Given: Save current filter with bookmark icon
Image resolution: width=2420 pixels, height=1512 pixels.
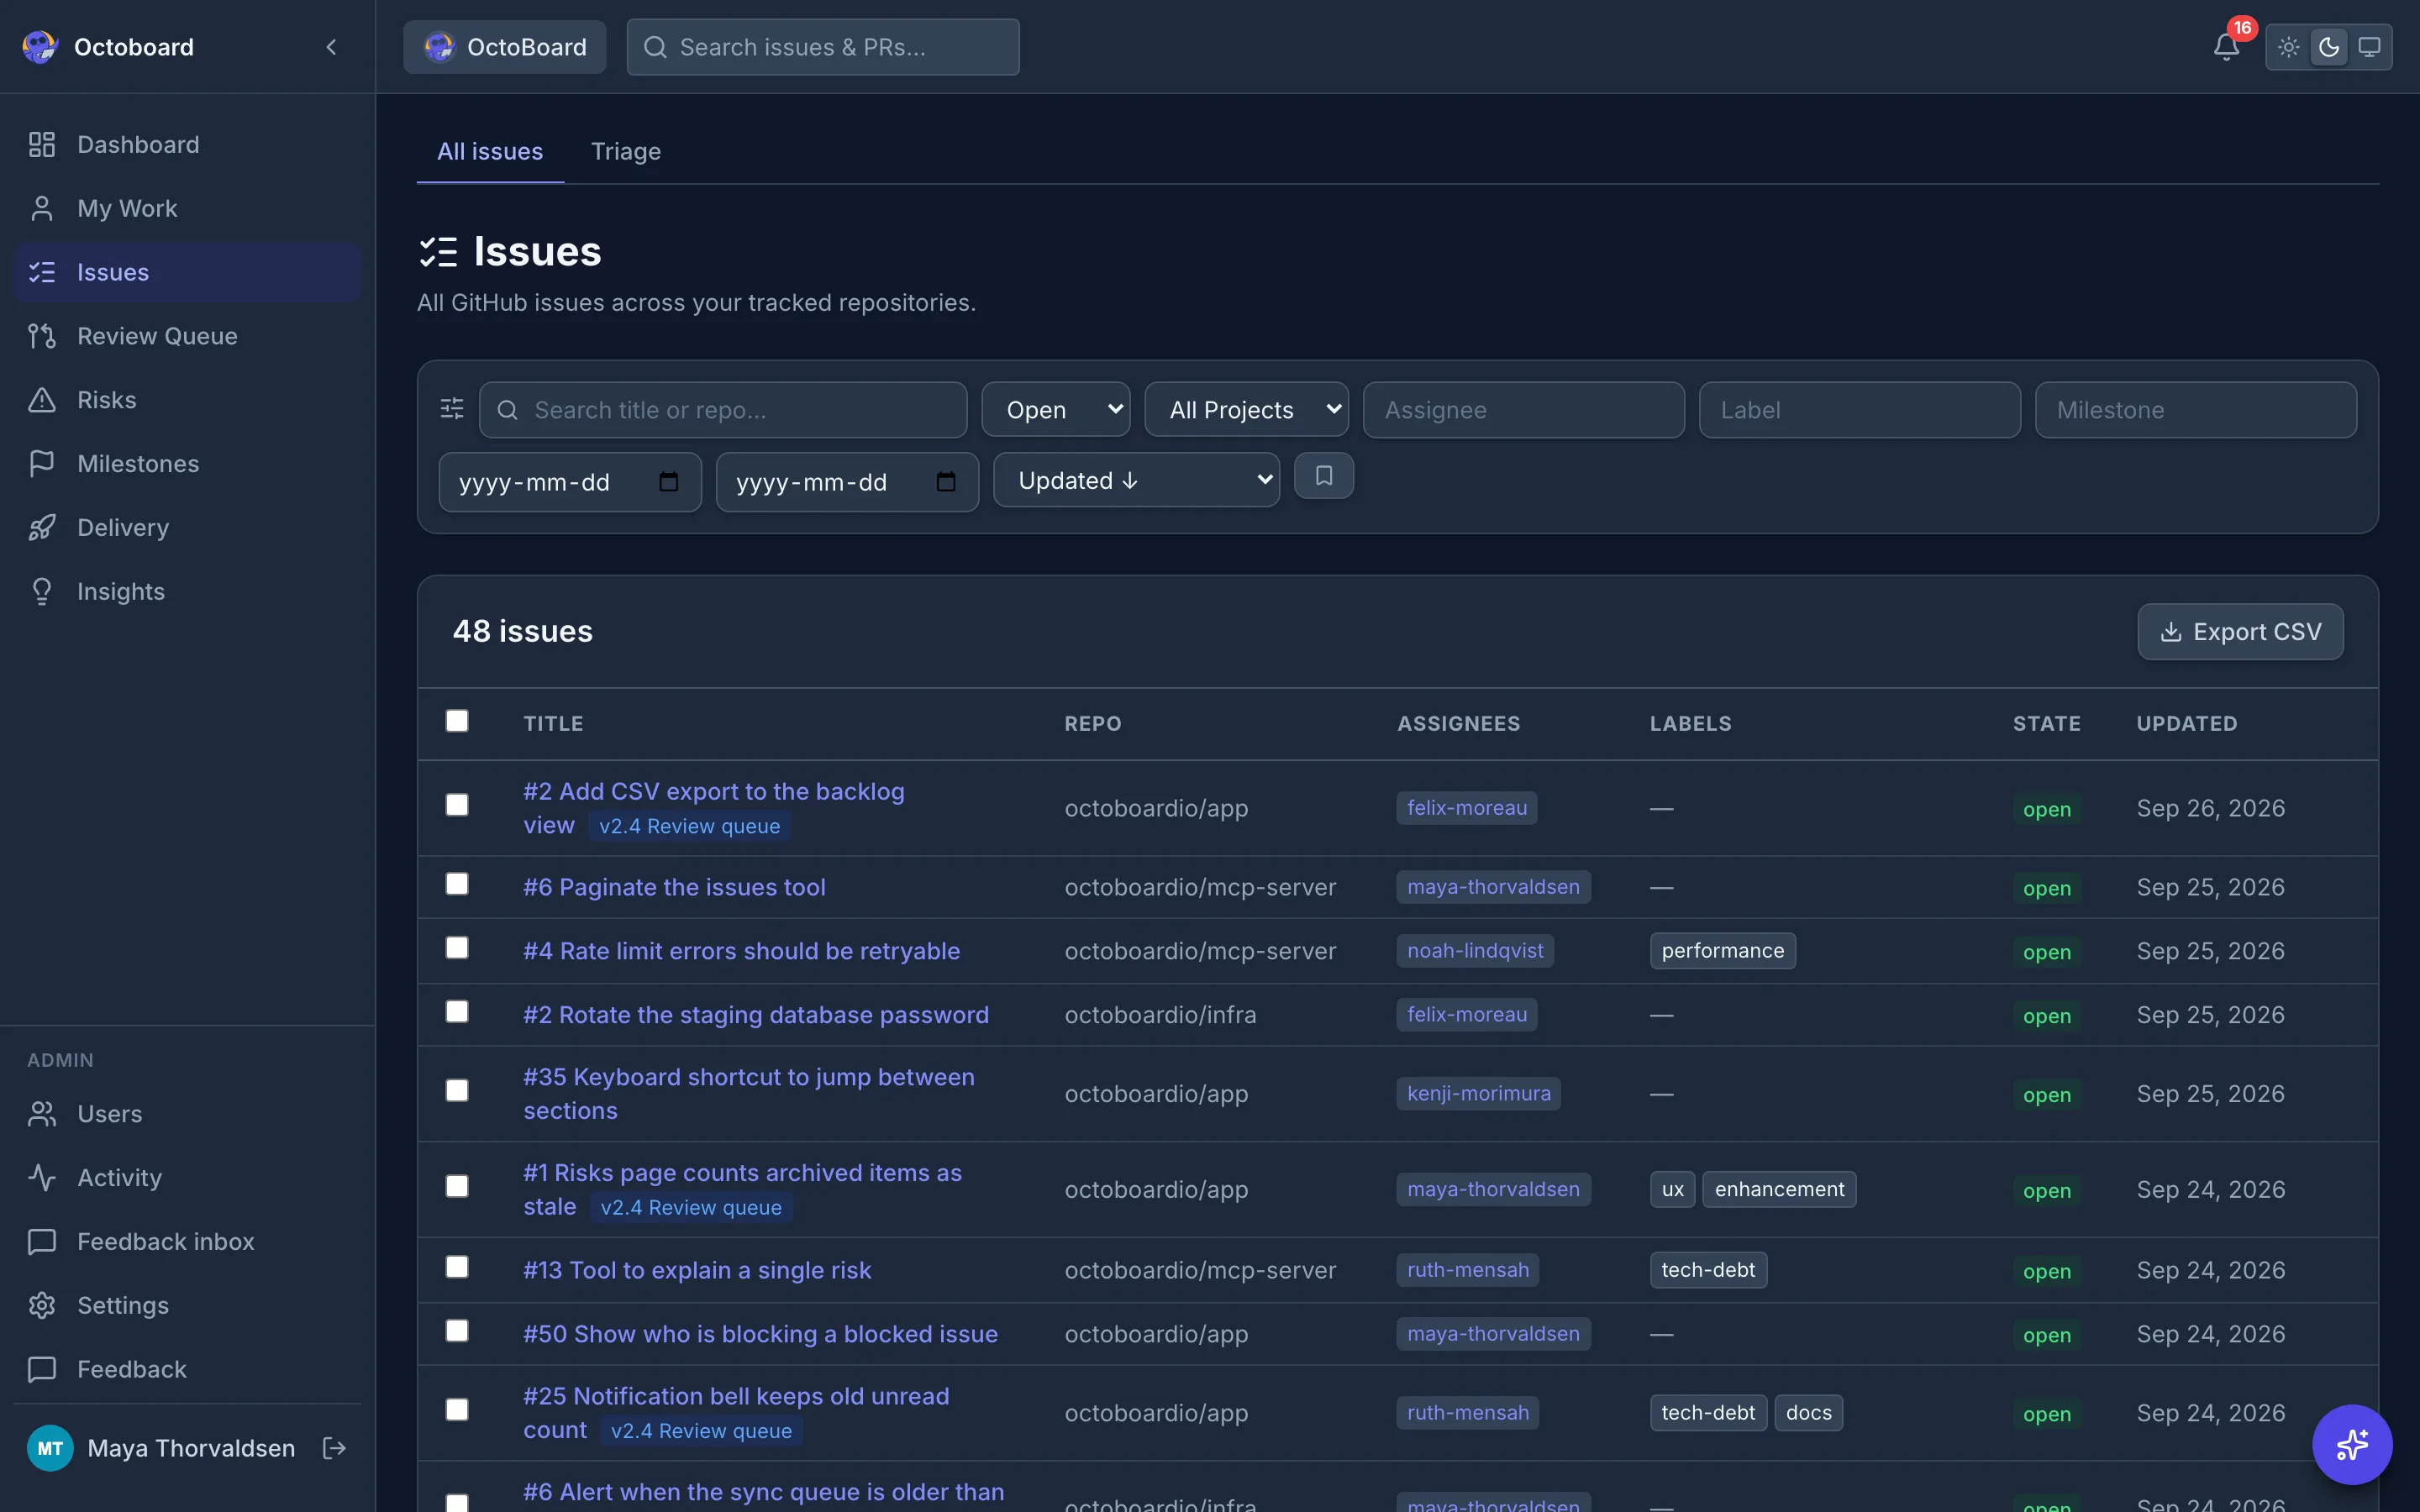Looking at the screenshot, I should tap(1323, 476).
